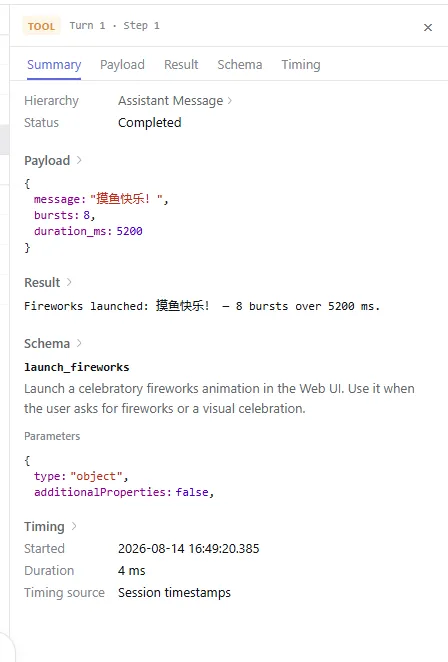Click the Result section heading
The width and height of the screenshot is (448, 662).
(x=42, y=282)
